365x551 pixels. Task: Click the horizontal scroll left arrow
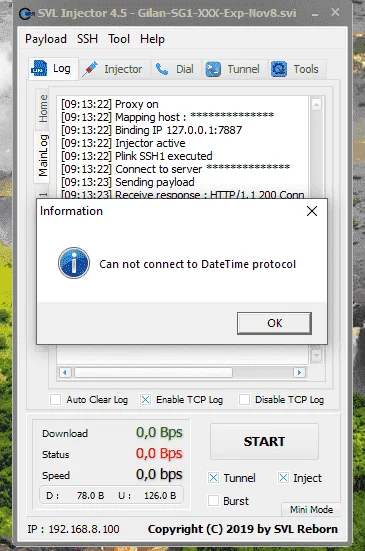click(65, 372)
